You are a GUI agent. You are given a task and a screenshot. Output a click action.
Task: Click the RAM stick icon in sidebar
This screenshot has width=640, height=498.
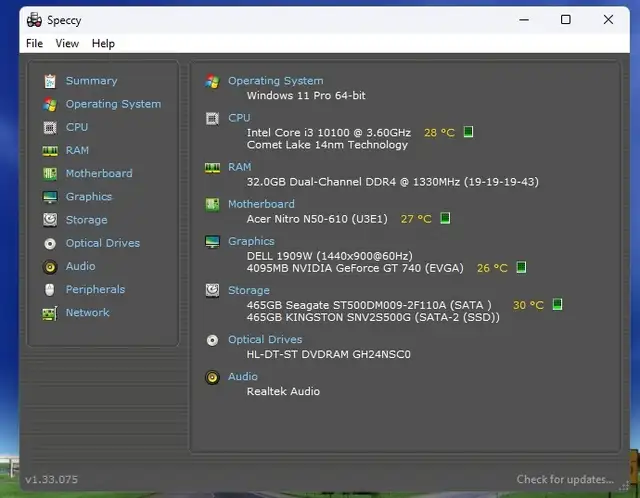[50, 151]
